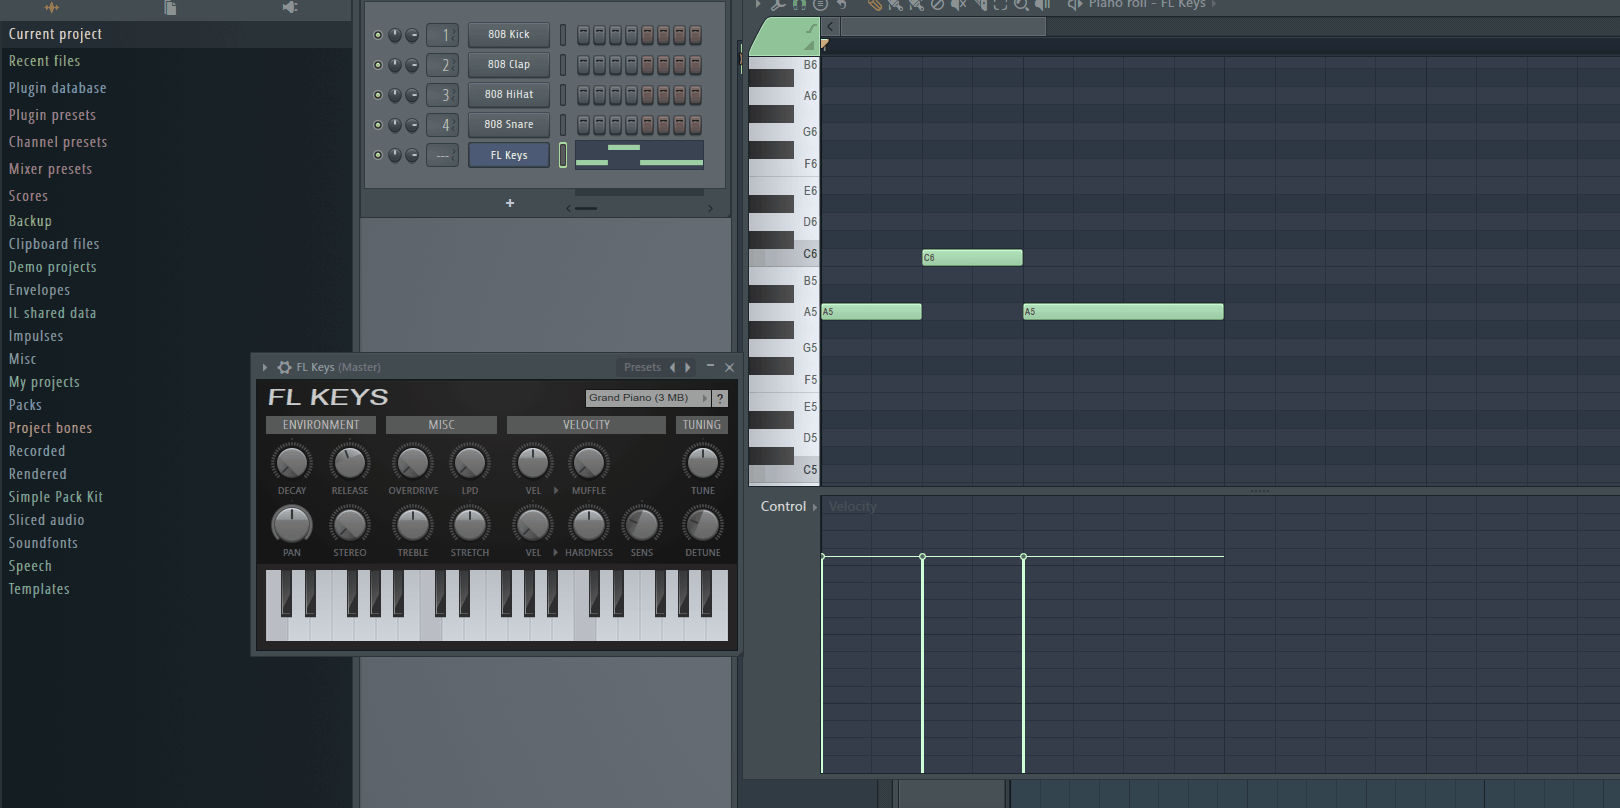The width and height of the screenshot is (1620, 808).
Task: Click the 808 Snare channel volume knob
Action: coord(412,125)
